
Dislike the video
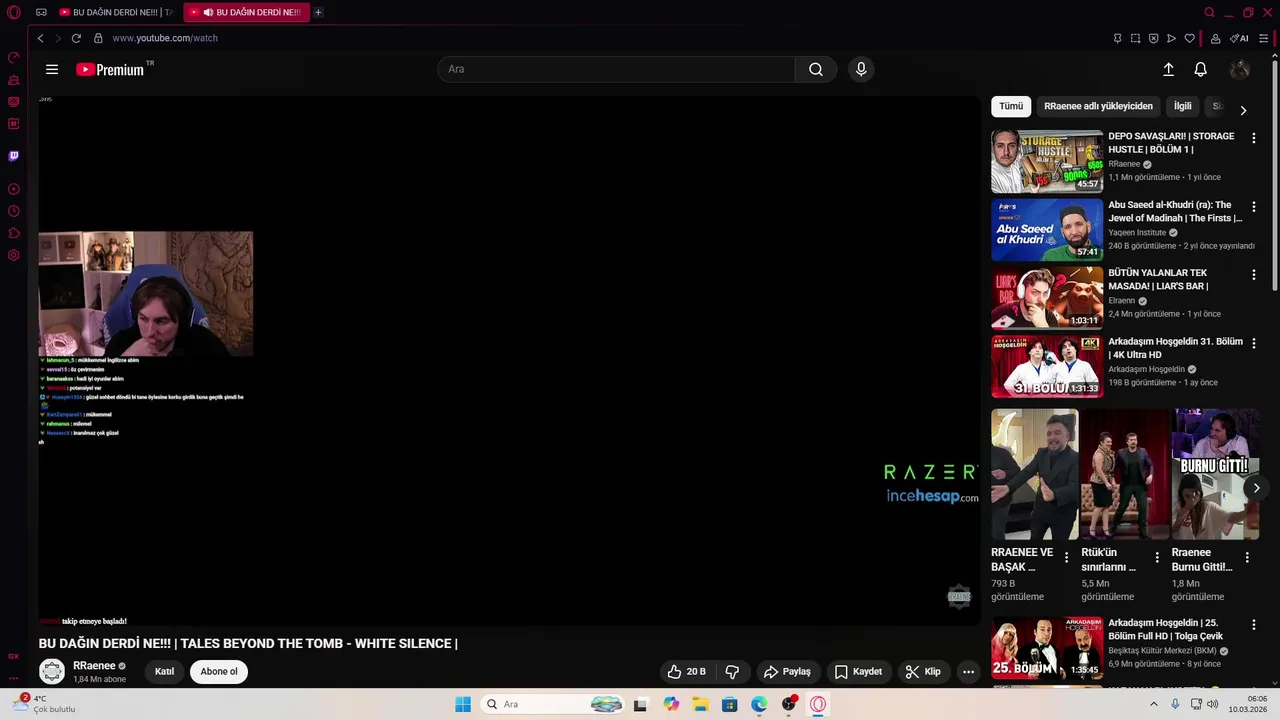tap(732, 672)
